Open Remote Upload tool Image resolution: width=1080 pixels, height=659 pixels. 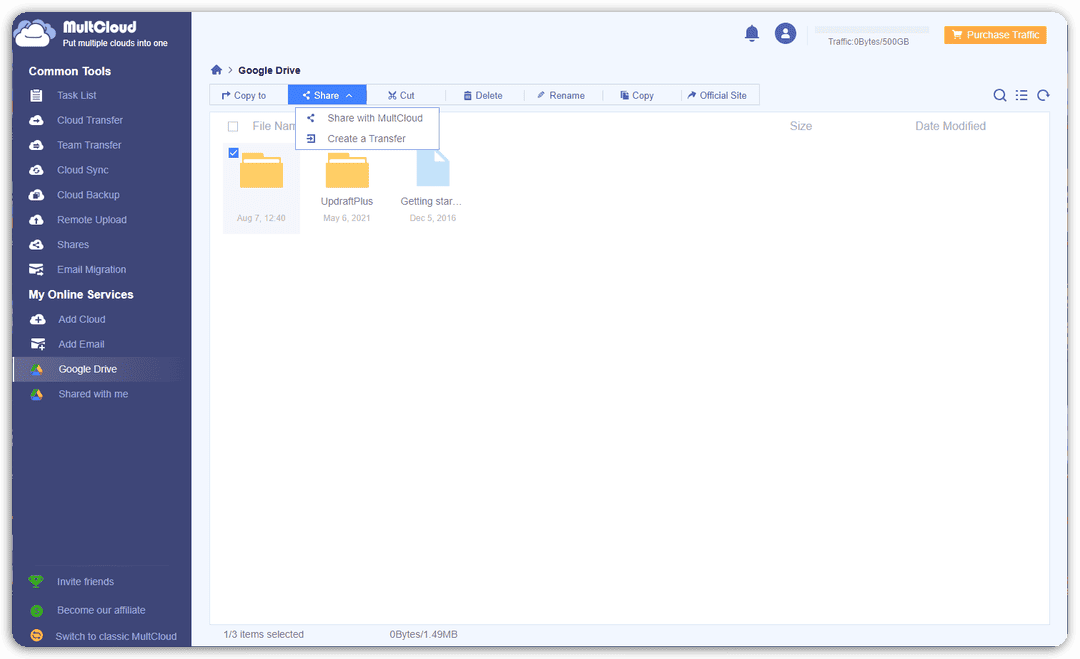[x=92, y=220]
